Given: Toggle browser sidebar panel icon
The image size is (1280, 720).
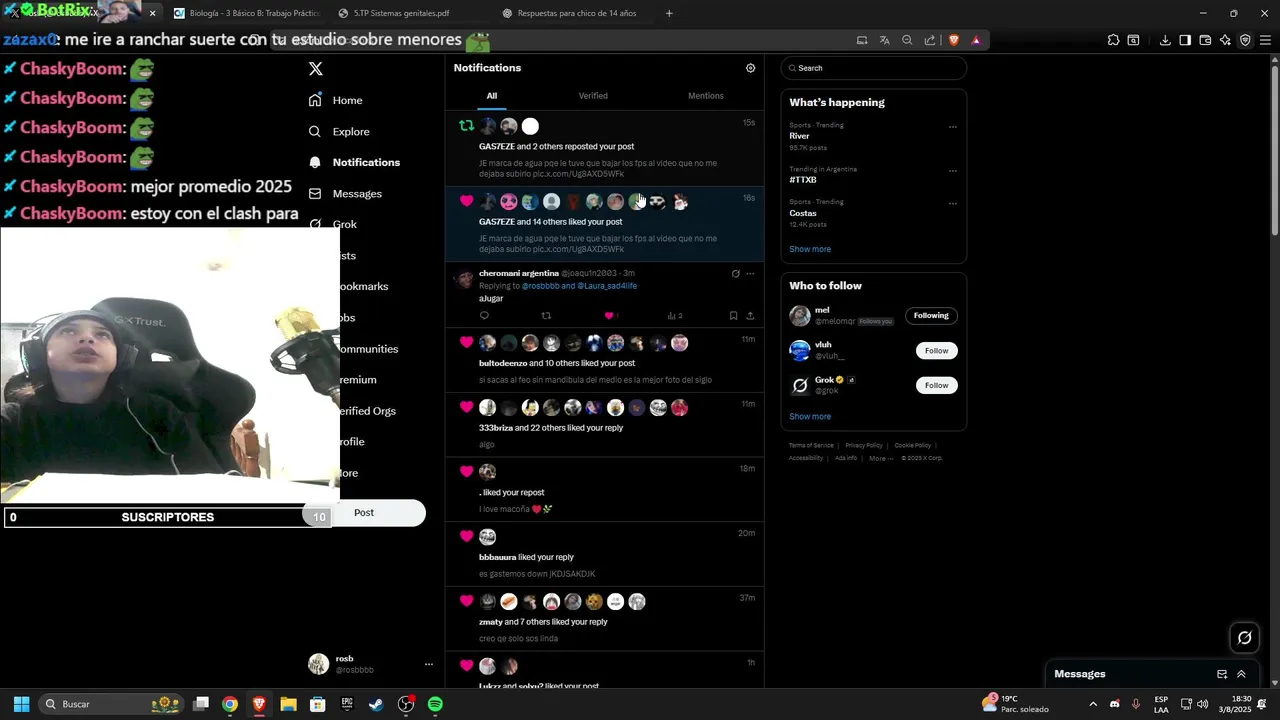Looking at the screenshot, I should point(1185,40).
